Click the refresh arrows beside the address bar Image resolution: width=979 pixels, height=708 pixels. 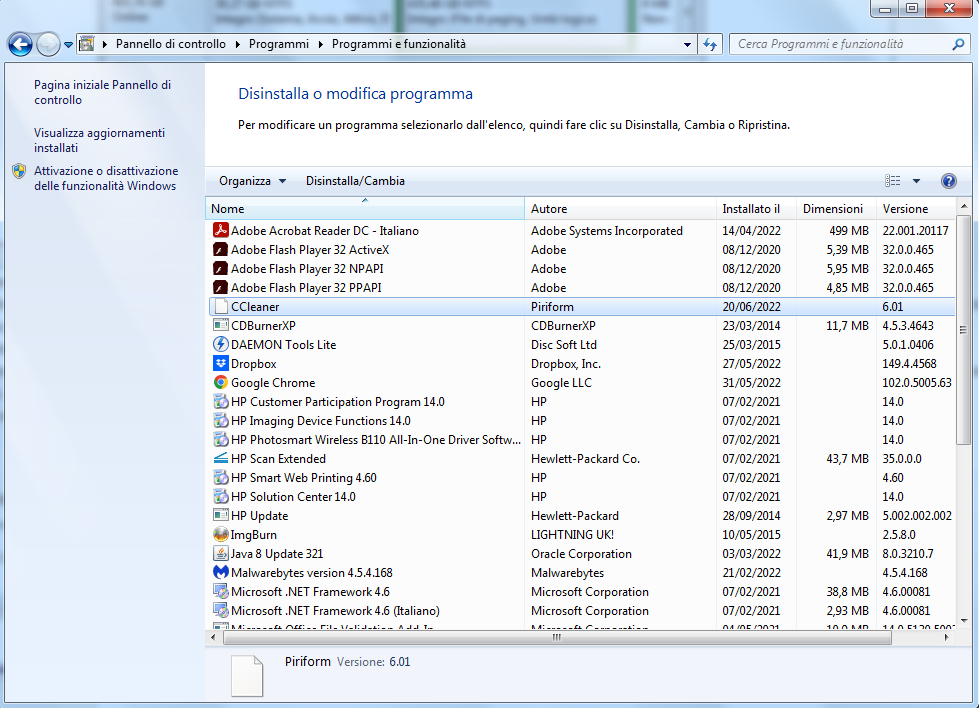click(x=710, y=44)
